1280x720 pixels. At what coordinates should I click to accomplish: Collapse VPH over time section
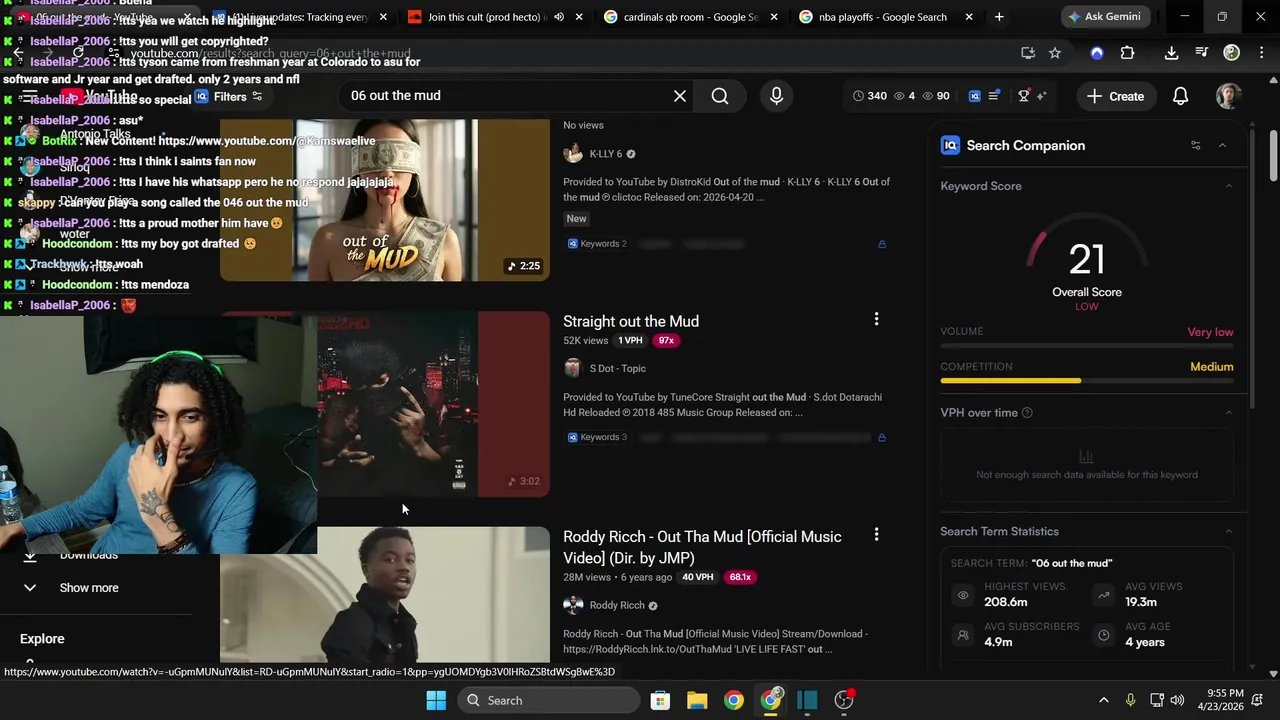pyautogui.click(x=1229, y=413)
